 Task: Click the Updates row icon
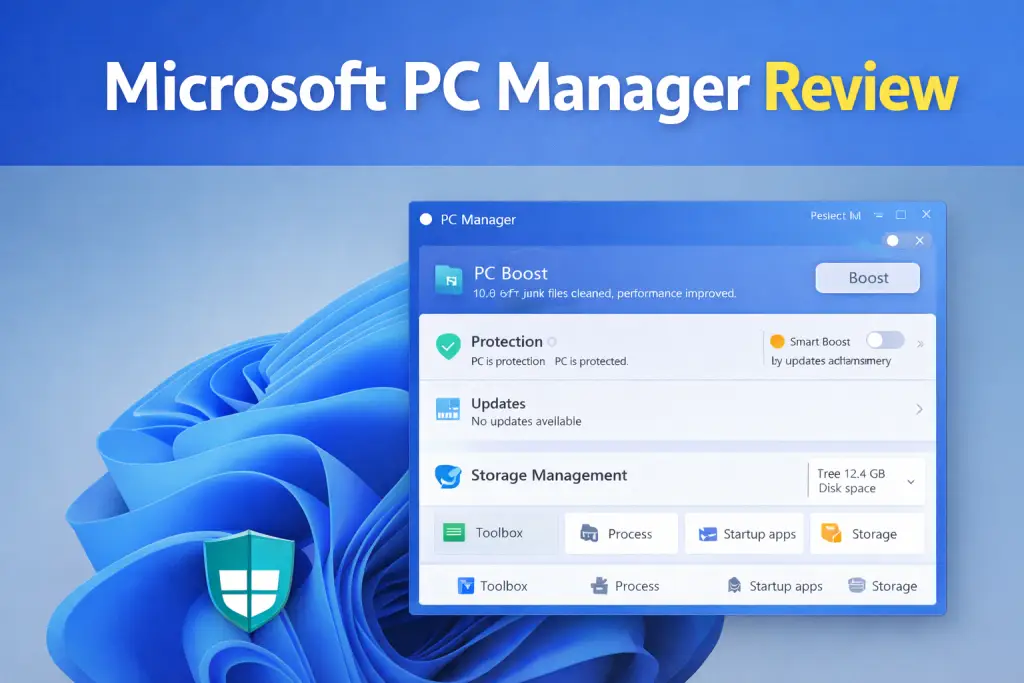(447, 409)
